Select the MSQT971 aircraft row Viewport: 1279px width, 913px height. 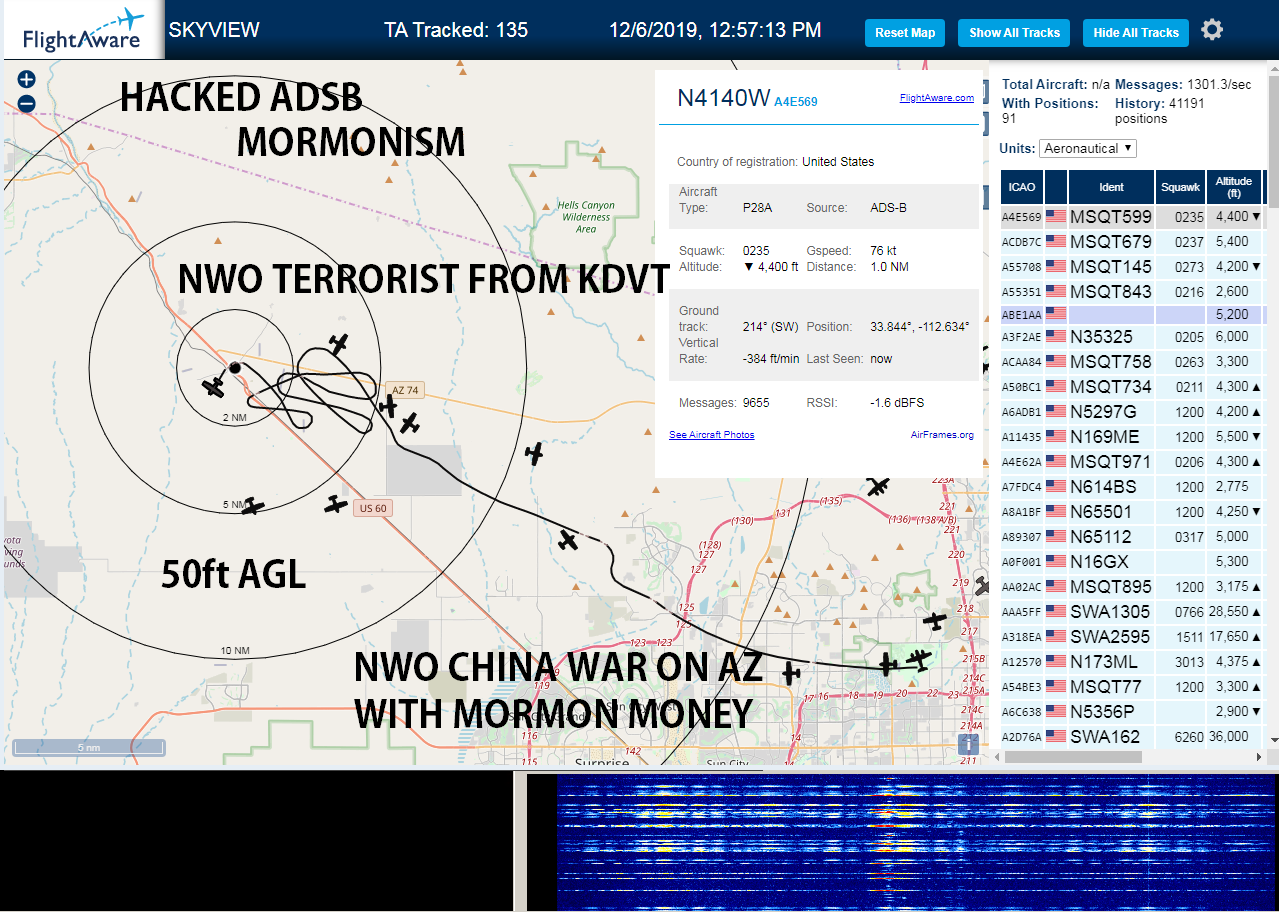click(x=1132, y=461)
